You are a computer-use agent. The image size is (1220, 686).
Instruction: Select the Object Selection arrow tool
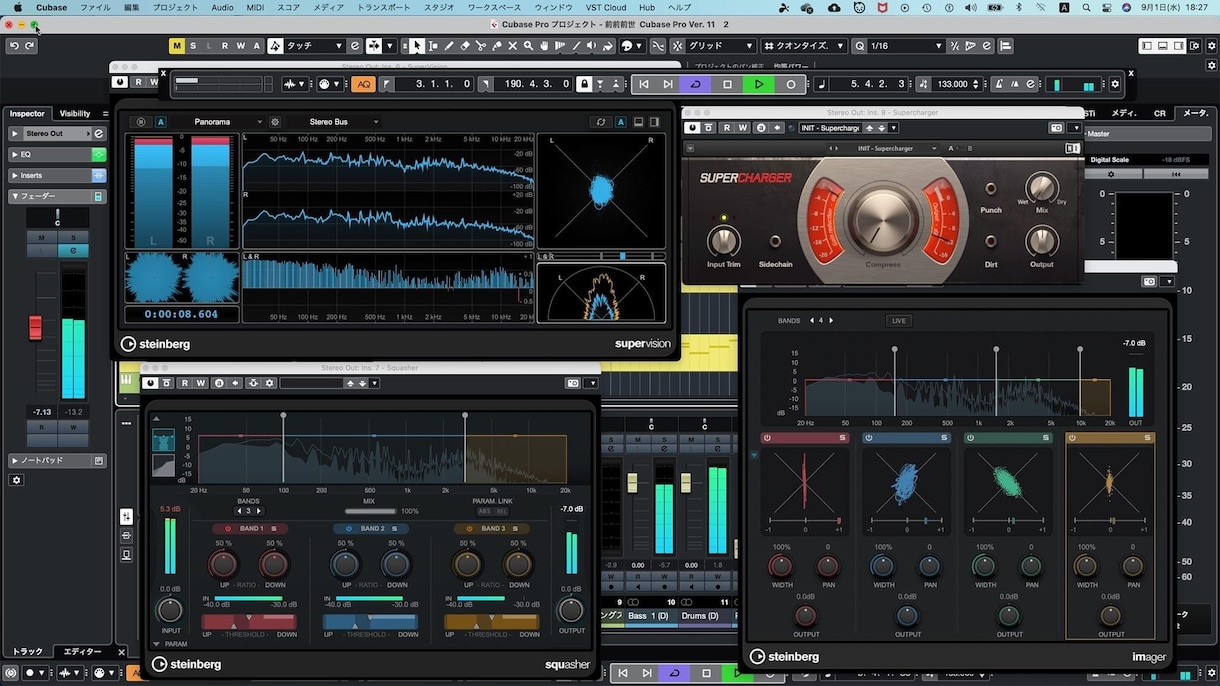[x=417, y=46]
